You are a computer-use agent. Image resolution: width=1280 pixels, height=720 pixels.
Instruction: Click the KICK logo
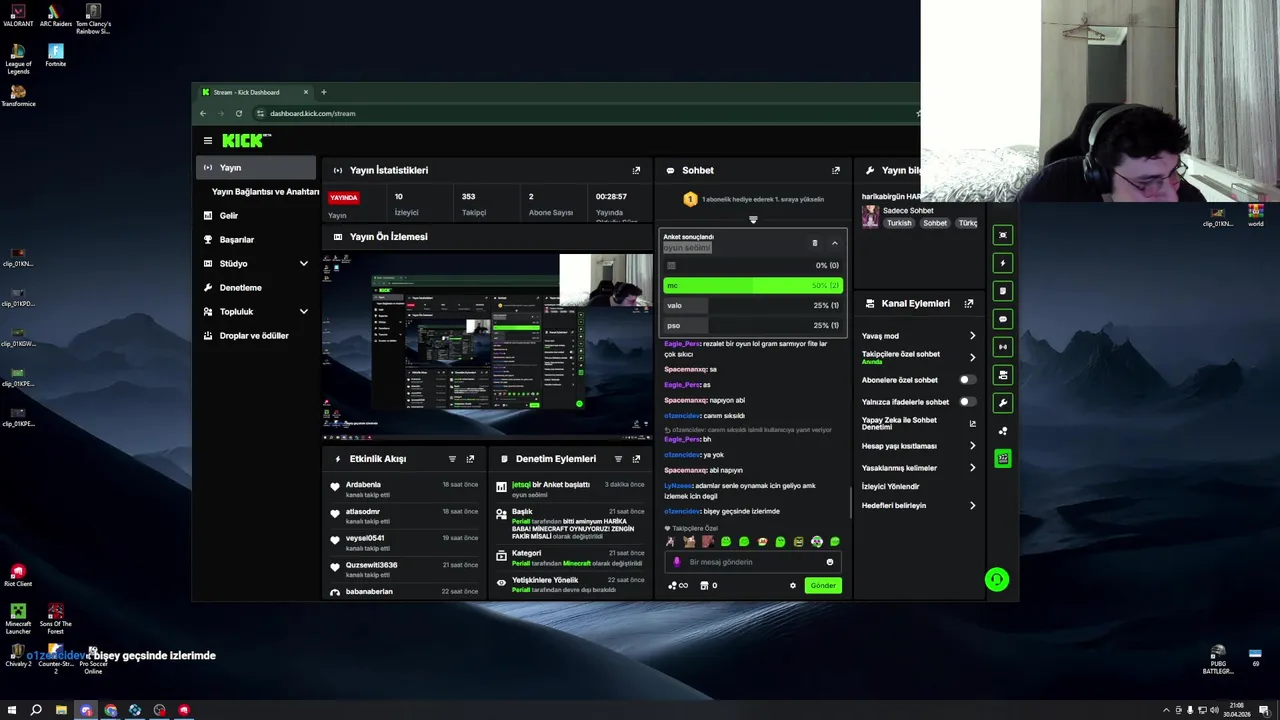click(x=246, y=141)
